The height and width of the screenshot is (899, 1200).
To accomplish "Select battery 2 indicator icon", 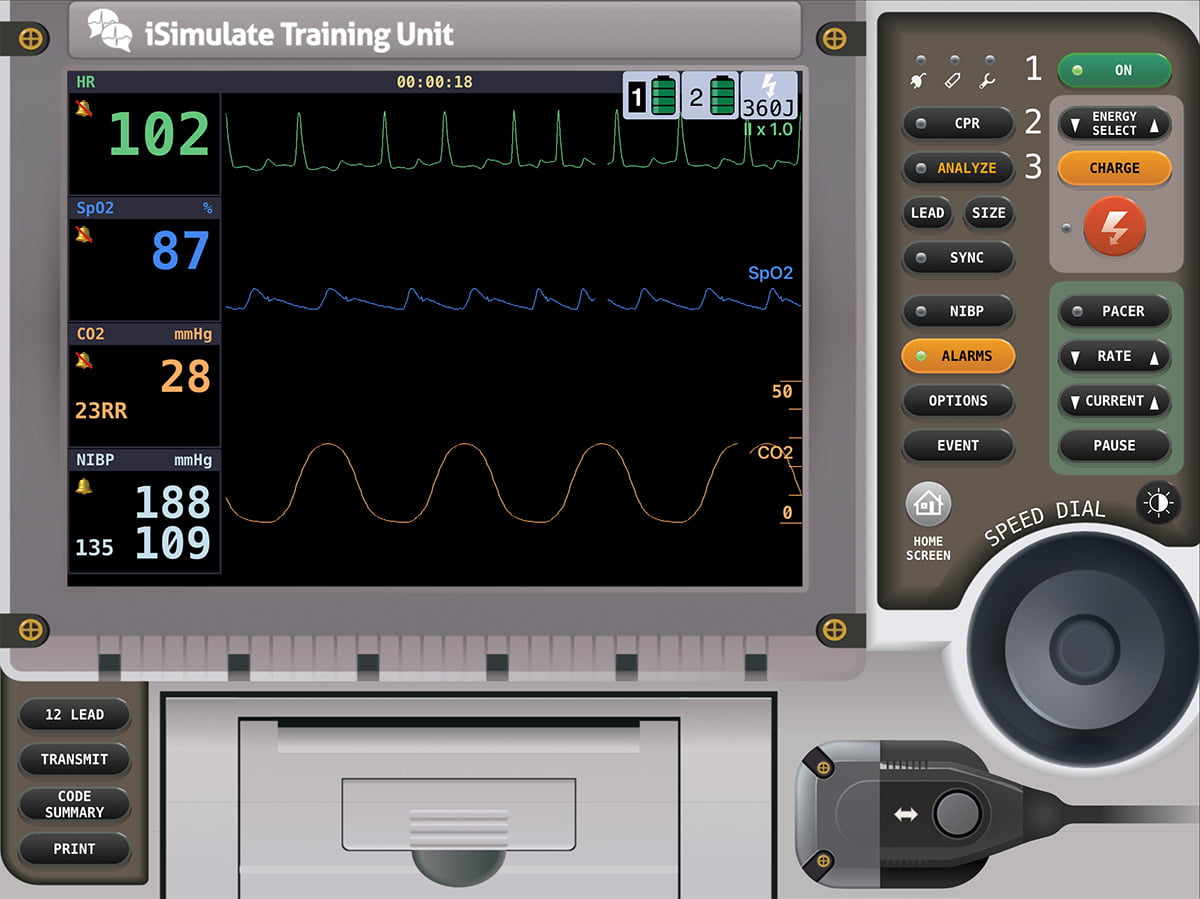I will click(711, 96).
